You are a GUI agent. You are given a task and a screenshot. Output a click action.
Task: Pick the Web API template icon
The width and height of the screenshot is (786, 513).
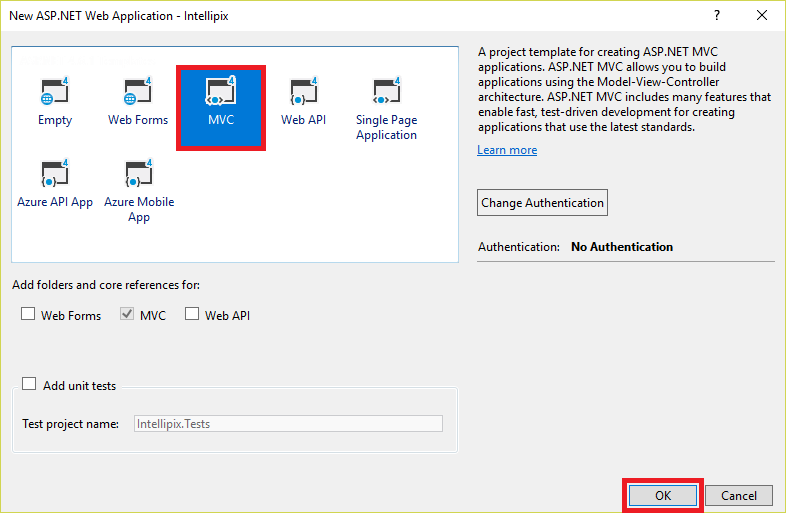pyautogui.click(x=304, y=92)
